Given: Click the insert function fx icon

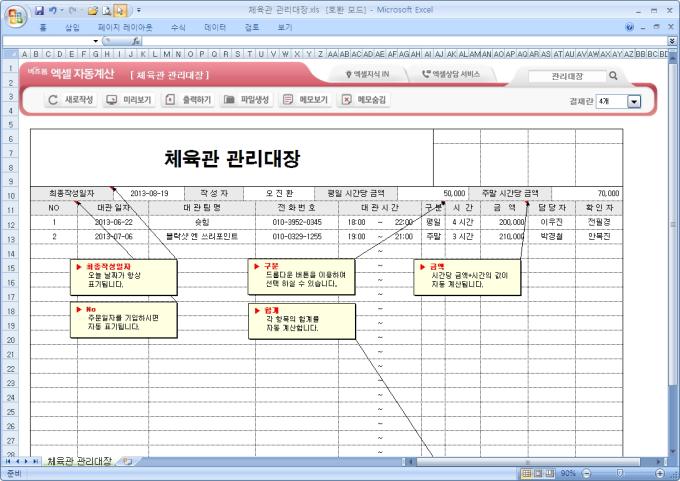Looking at the screenshot, I should click(x=136, y=41).
